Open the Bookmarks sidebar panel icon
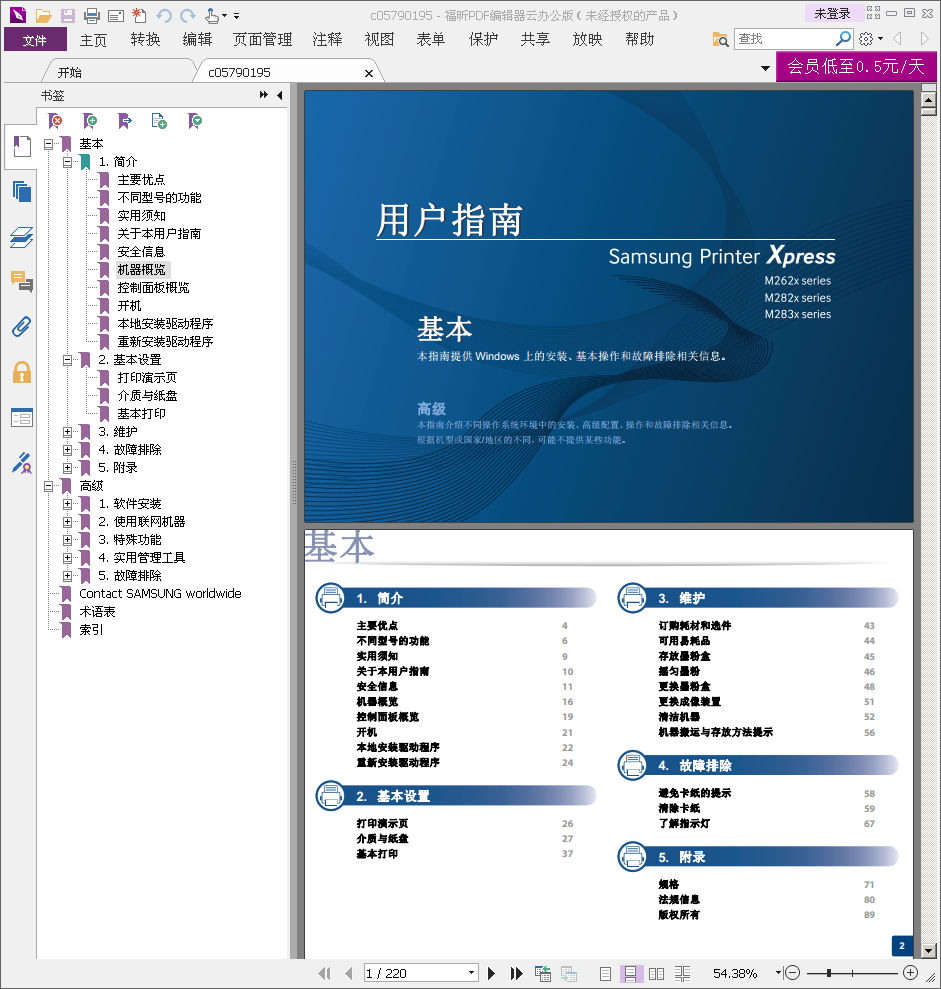 click(x=21, y=146)
